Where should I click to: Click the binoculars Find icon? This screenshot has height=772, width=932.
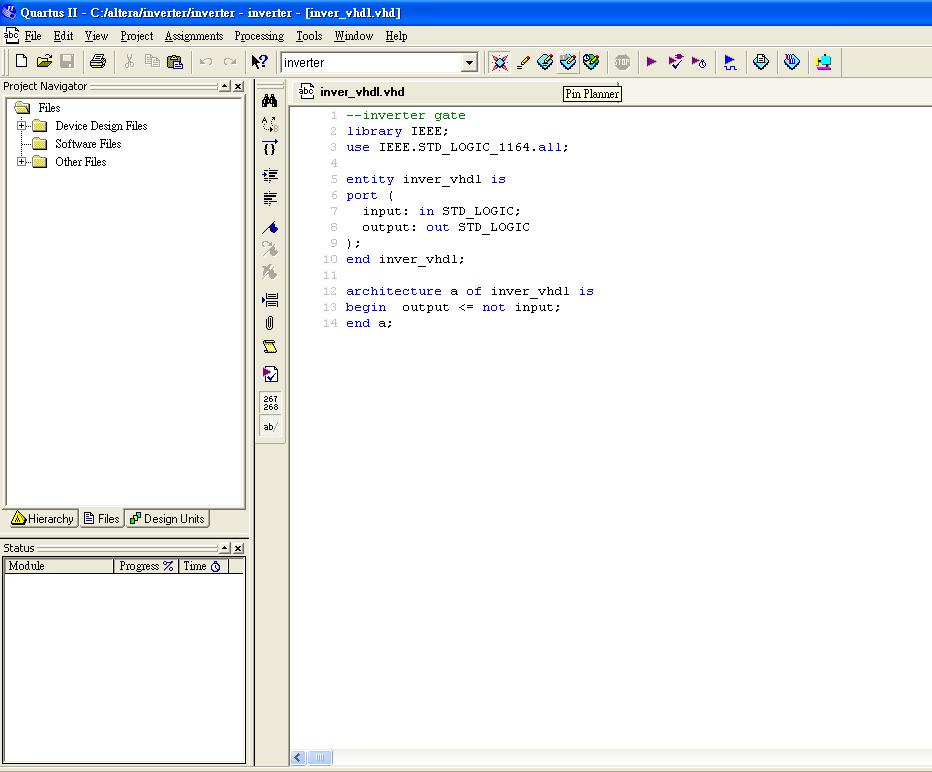269,101
